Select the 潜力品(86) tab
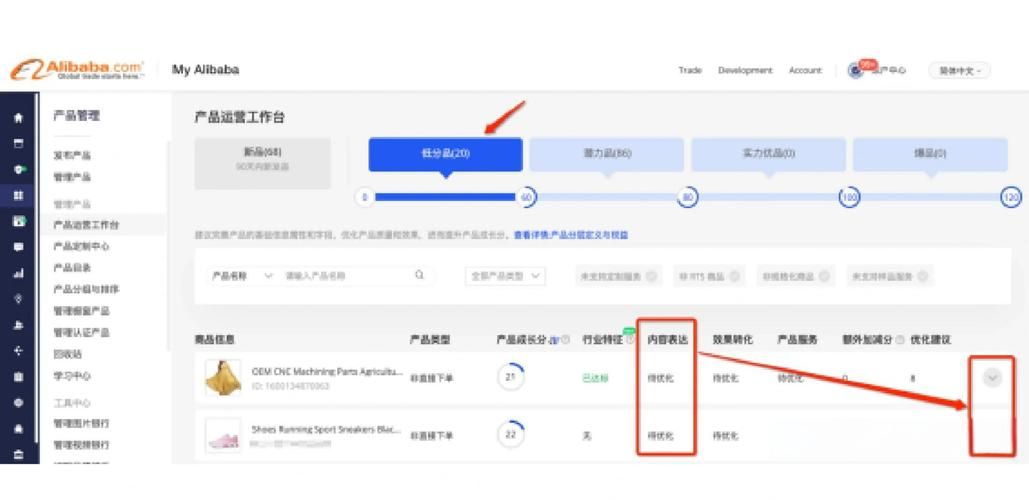This screenshot has width=1029, height=500. click(607, 154)
